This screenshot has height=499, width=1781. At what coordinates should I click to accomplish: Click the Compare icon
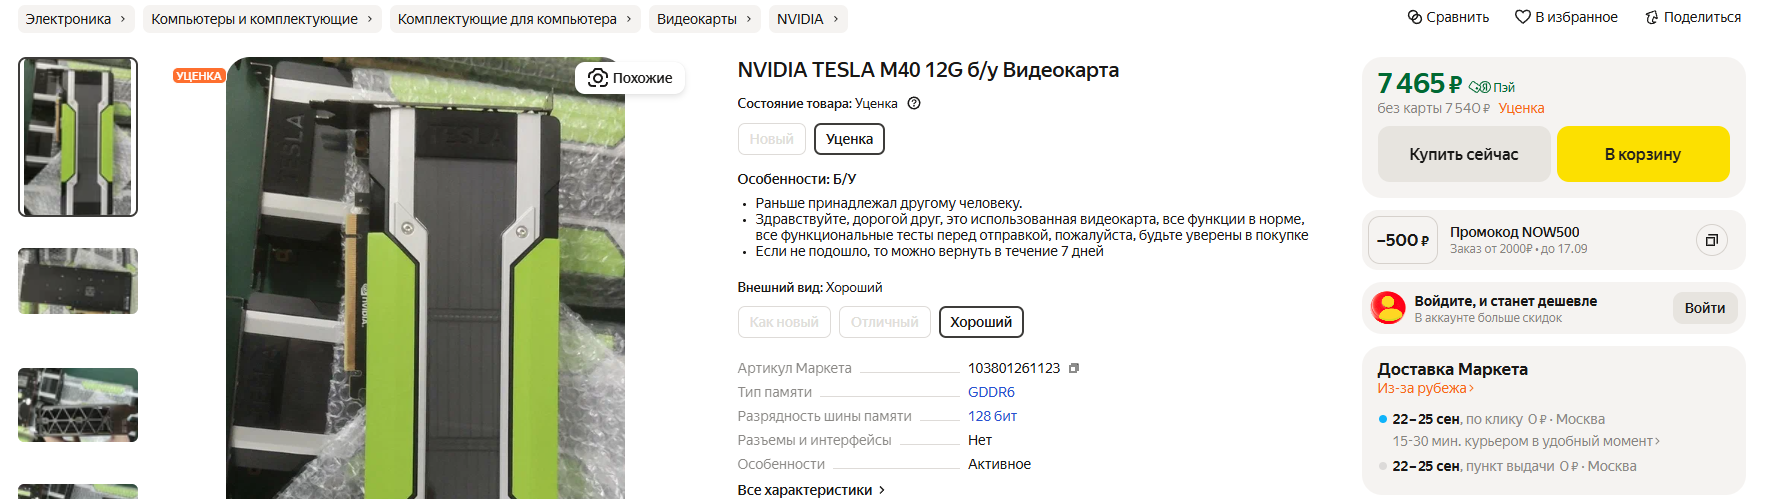(1414, 17)
